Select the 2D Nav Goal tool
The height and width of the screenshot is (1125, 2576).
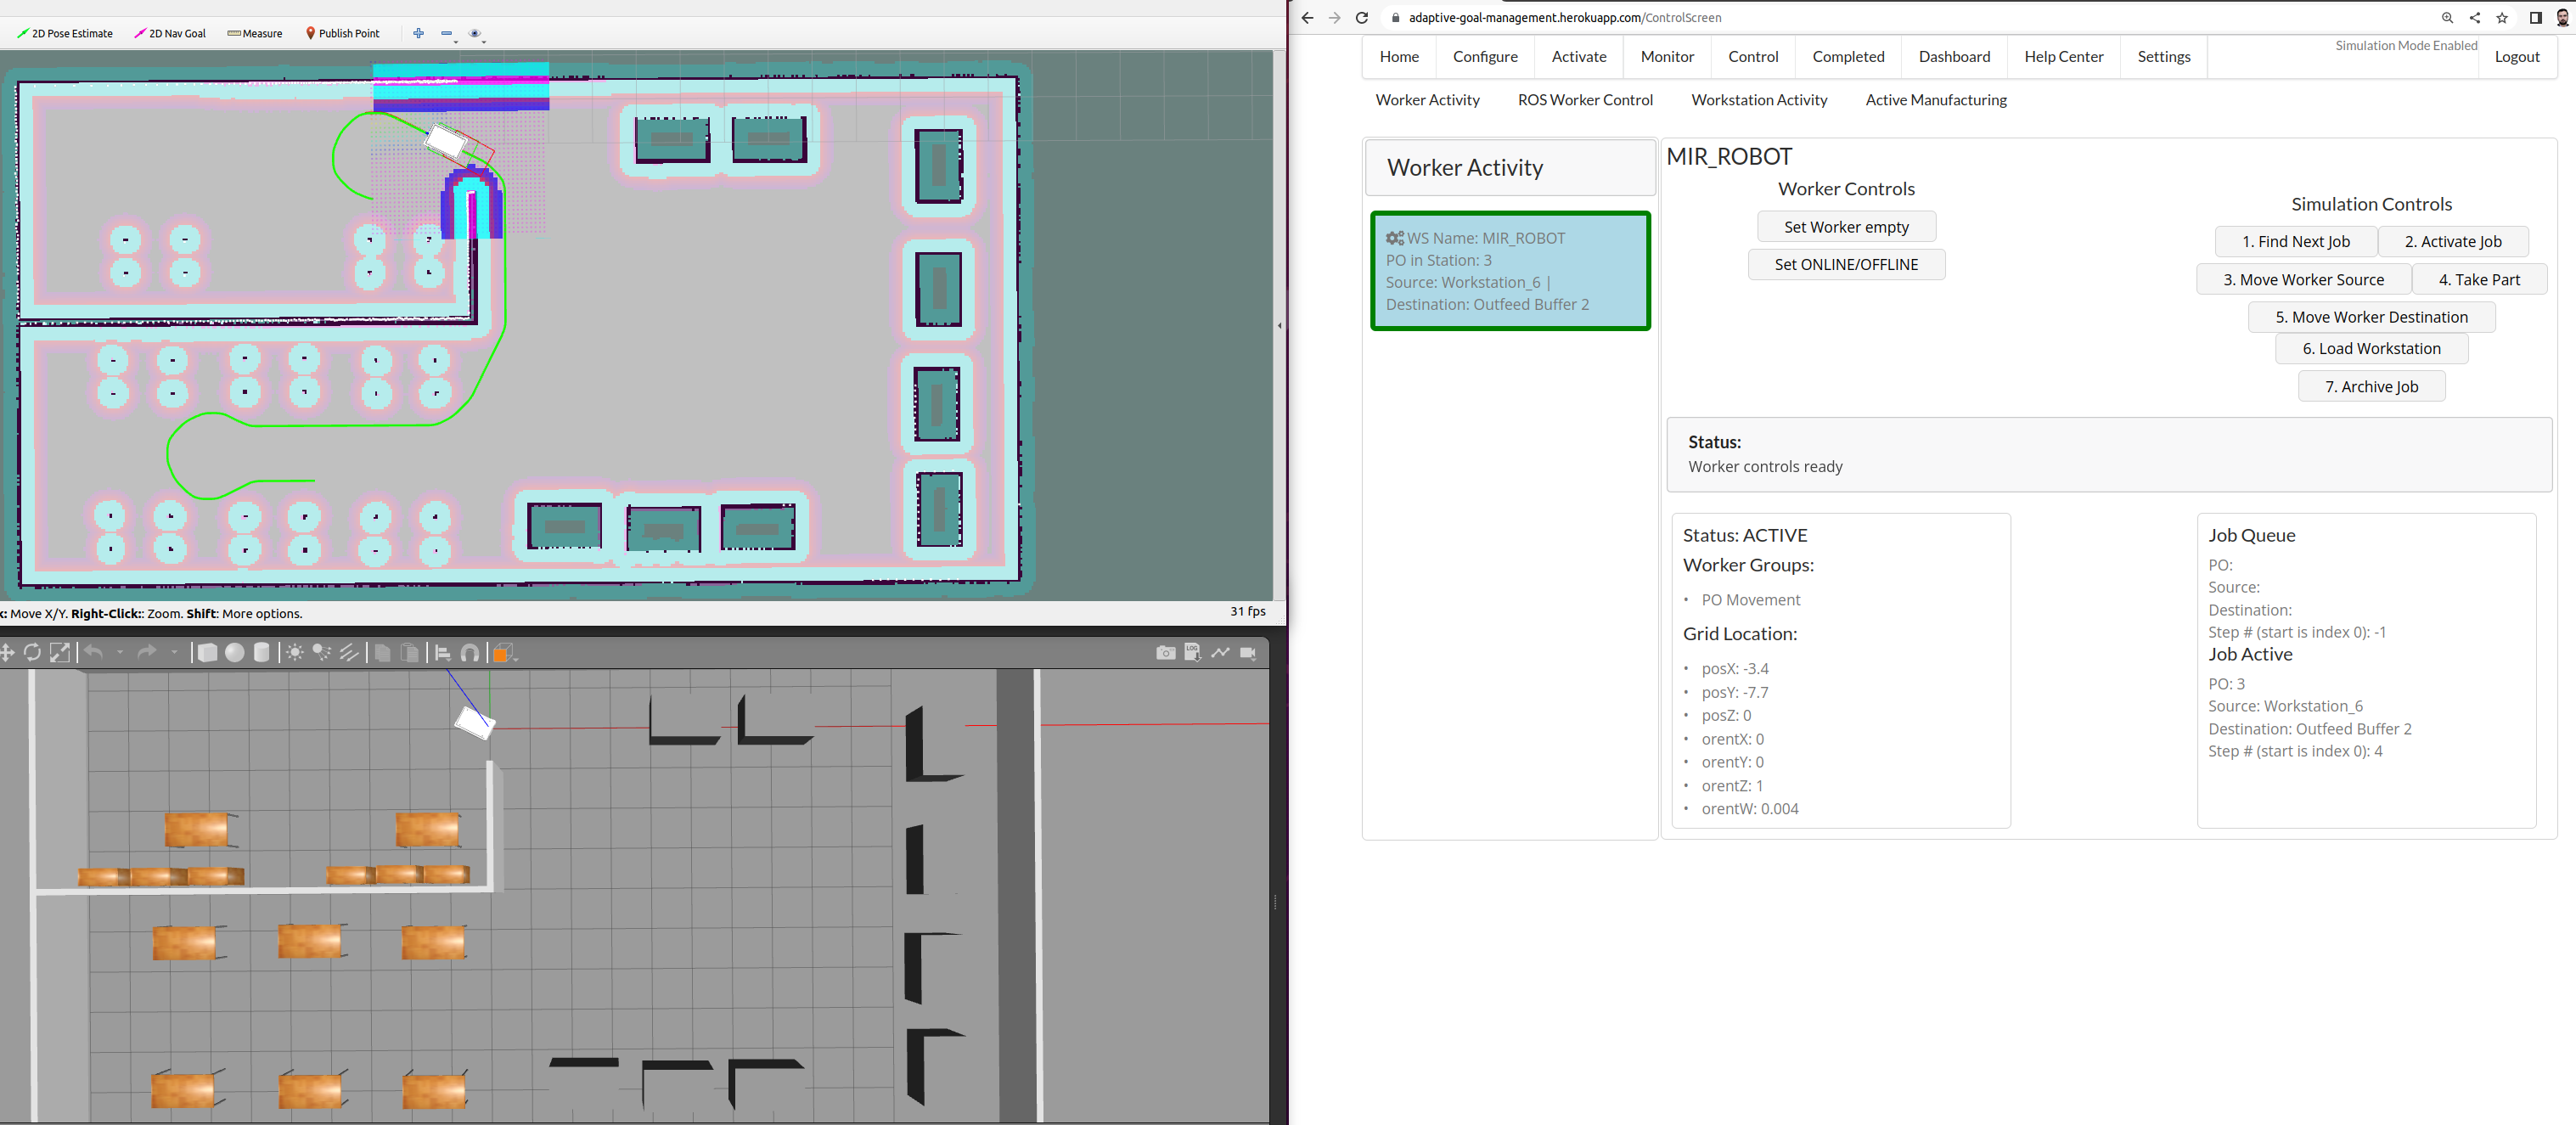click(170, 33)
